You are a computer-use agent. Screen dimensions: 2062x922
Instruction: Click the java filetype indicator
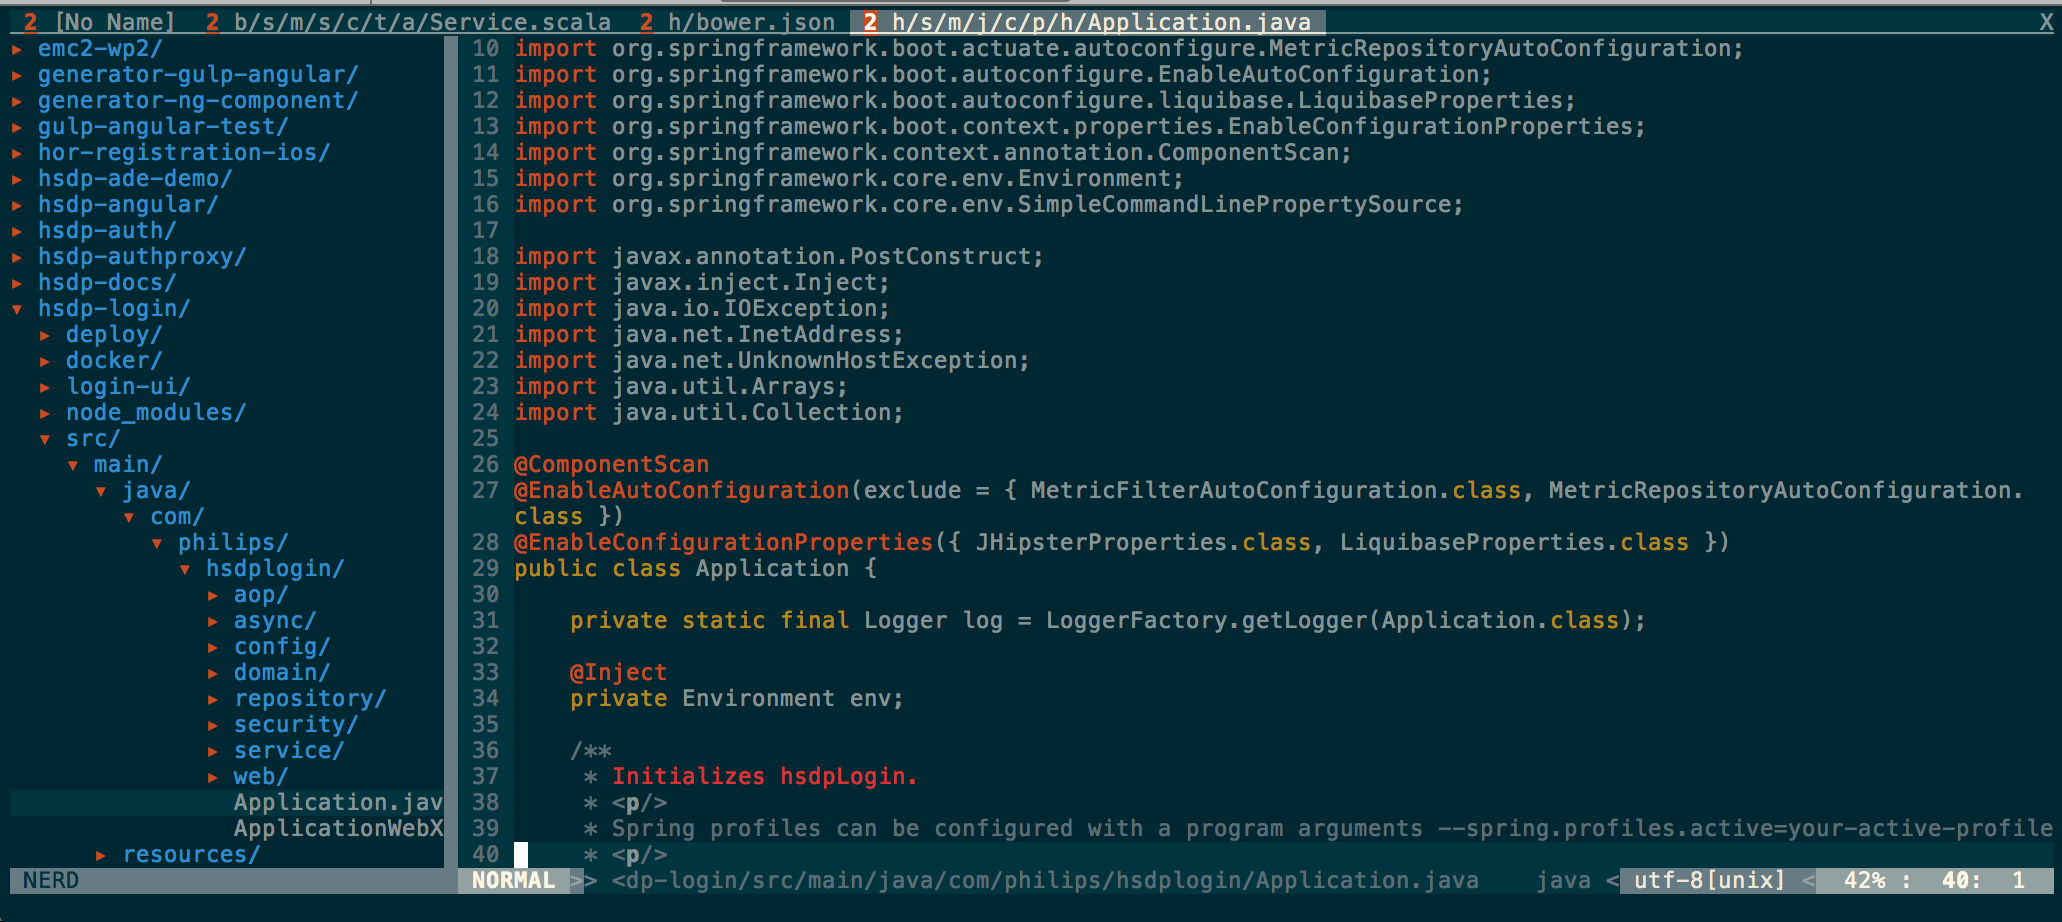[1563, 881]
